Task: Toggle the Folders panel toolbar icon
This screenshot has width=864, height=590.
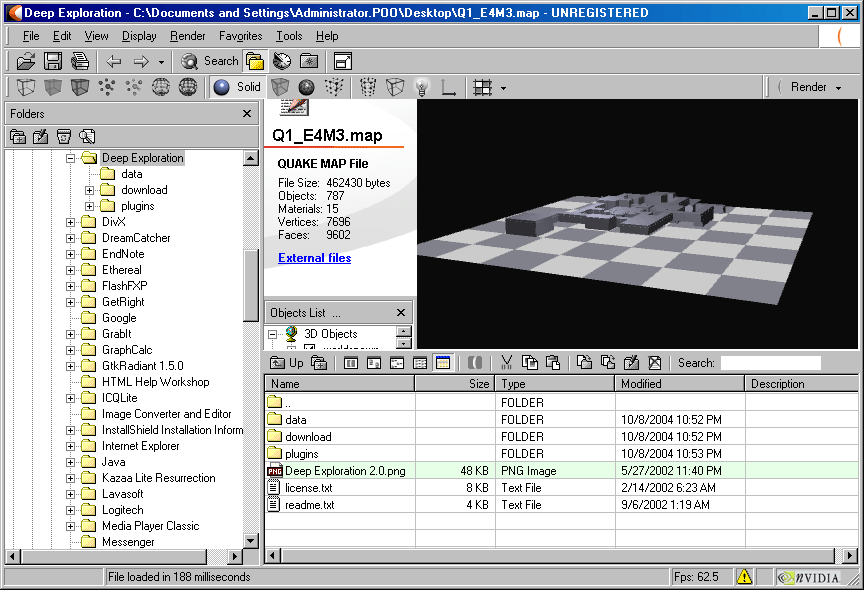Action: [x=255, y=61]
